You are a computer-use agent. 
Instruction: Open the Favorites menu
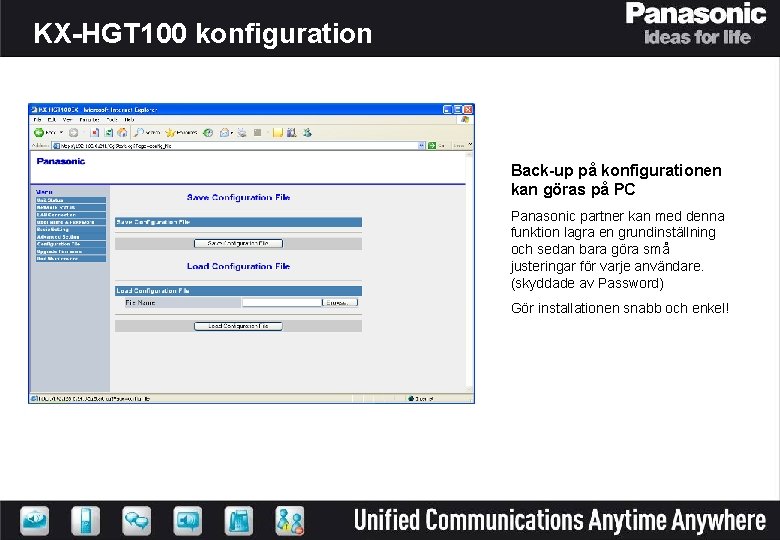click(x=89, y=120)
